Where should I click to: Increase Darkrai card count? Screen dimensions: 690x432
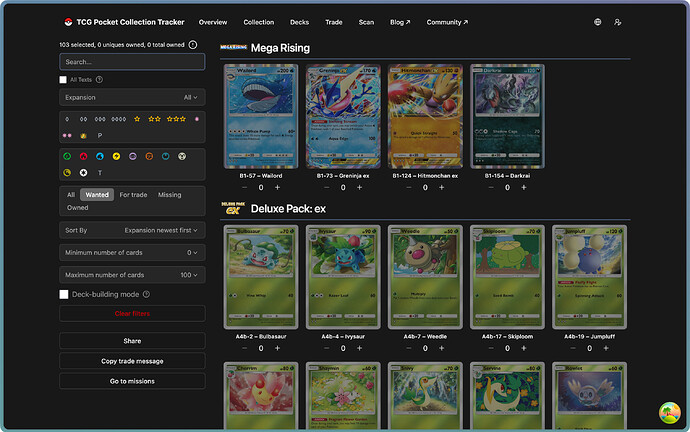click(x=524, y=187)
